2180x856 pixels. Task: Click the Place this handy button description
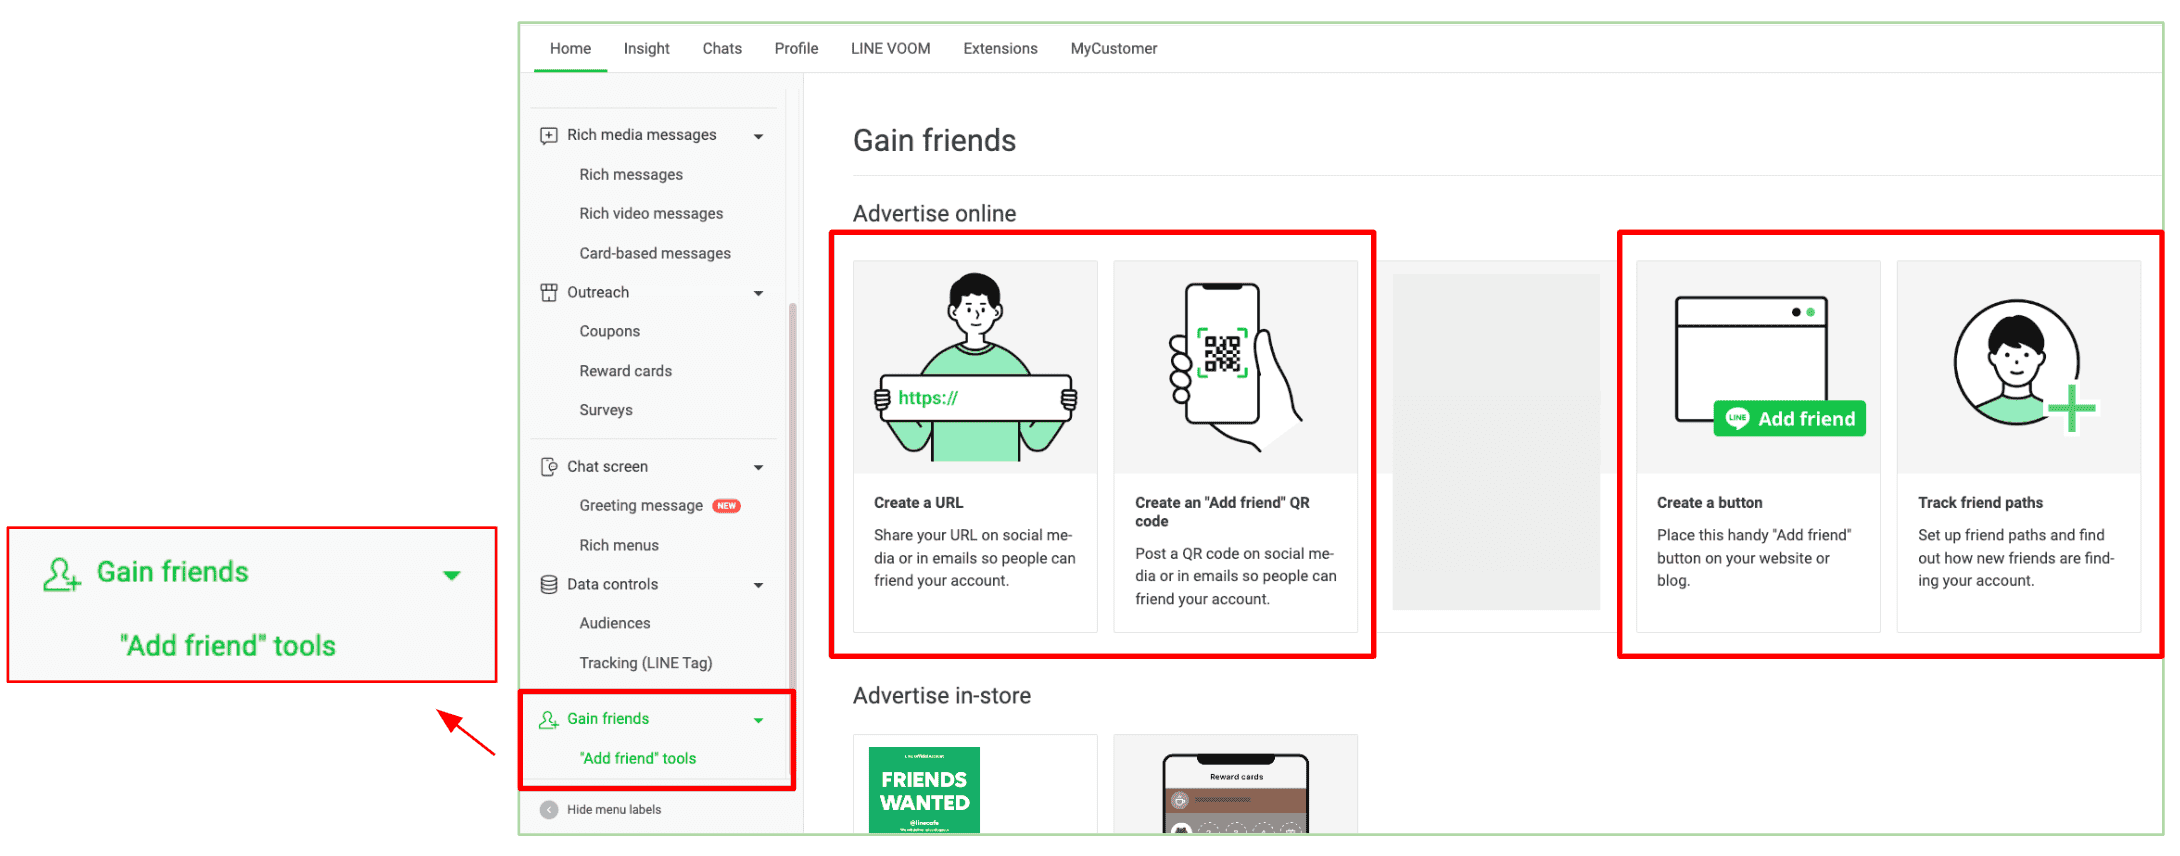(x=1754, y=558)
